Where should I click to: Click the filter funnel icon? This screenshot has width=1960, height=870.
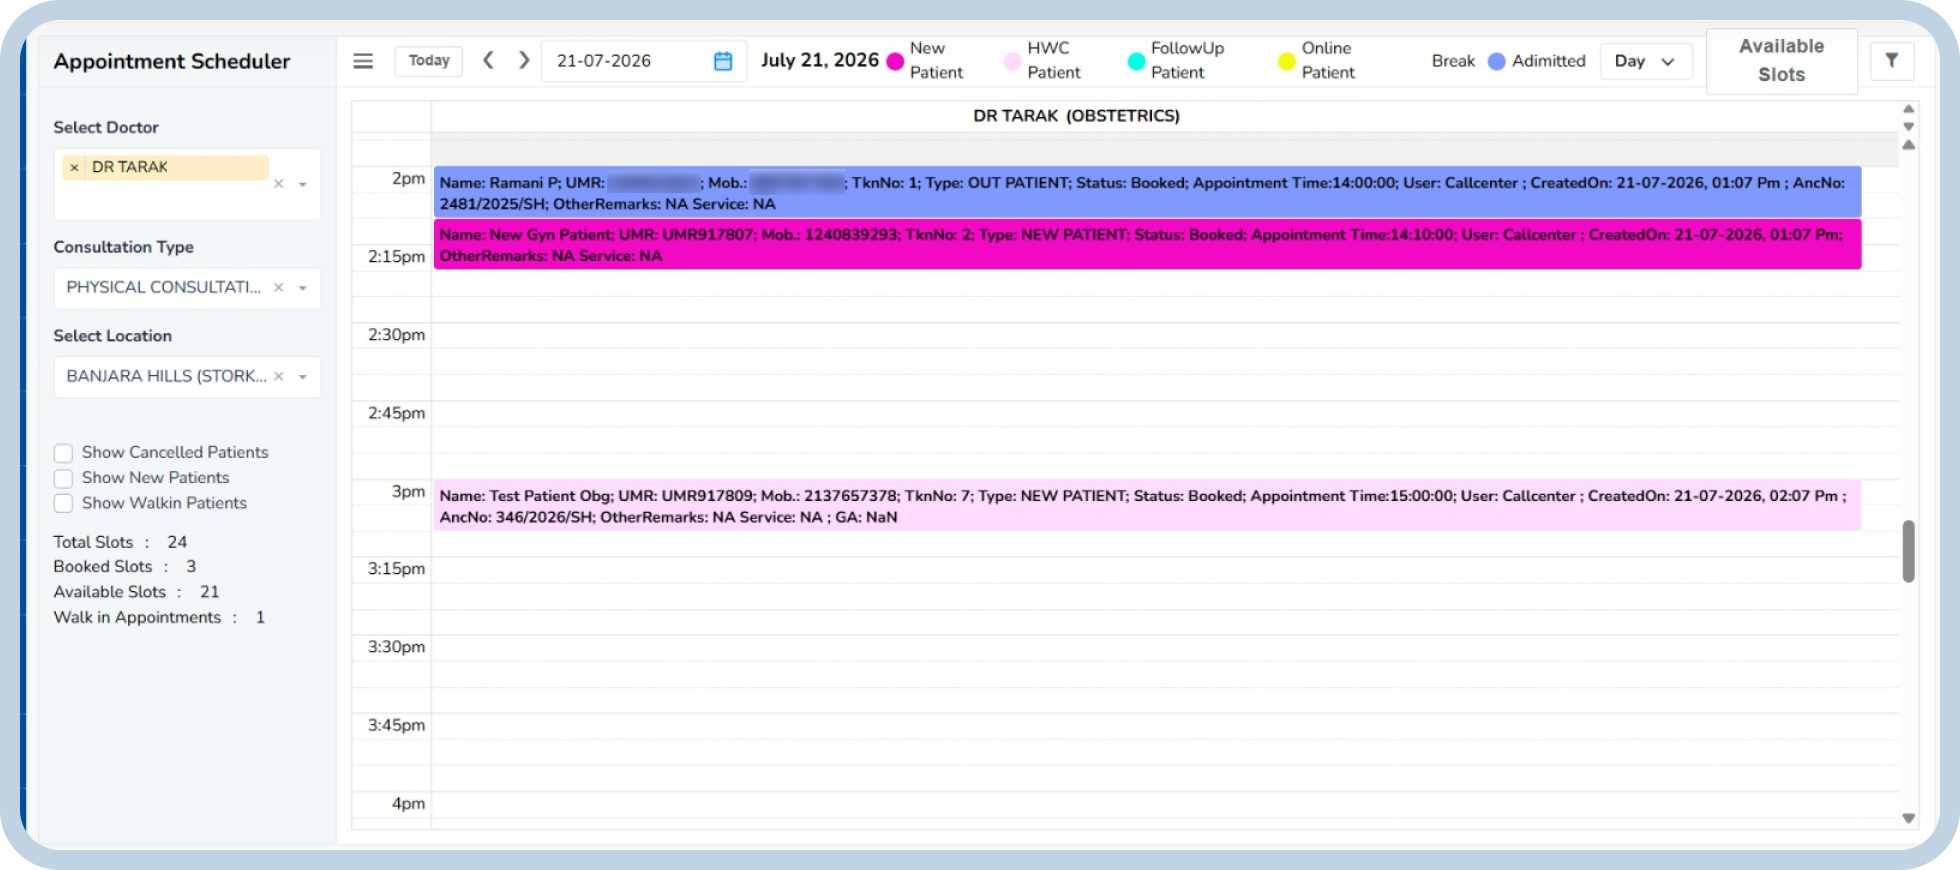click(x=1892, y=60)
